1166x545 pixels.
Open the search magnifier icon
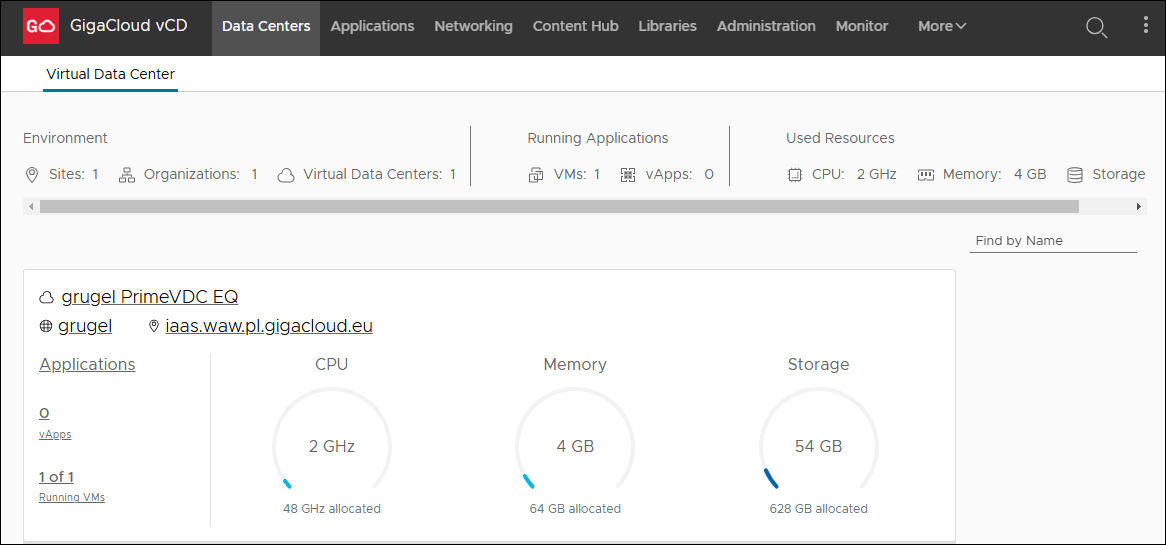(1096, 27)
